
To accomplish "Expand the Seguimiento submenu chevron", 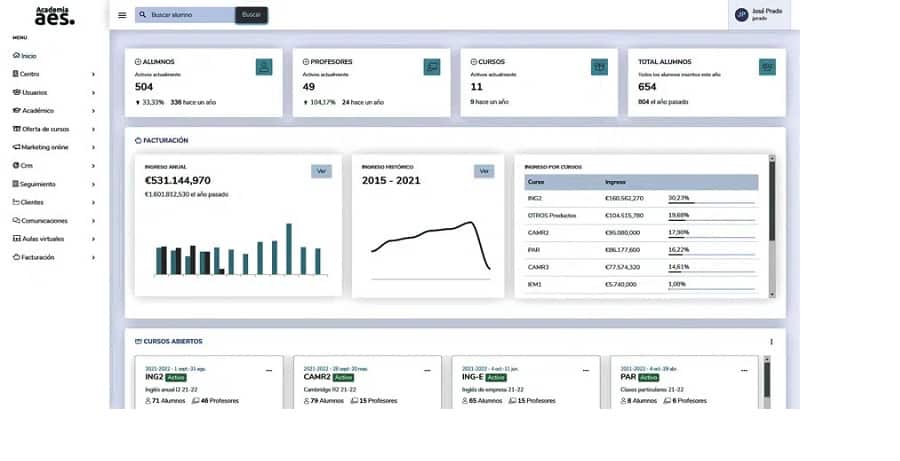I will [x=93, y=184].
